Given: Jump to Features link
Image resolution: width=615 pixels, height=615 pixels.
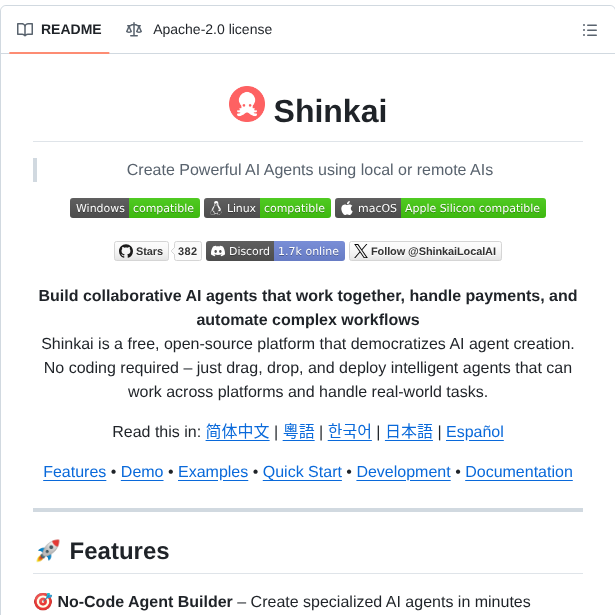Looking at the screenshot, I should [75, 472].
